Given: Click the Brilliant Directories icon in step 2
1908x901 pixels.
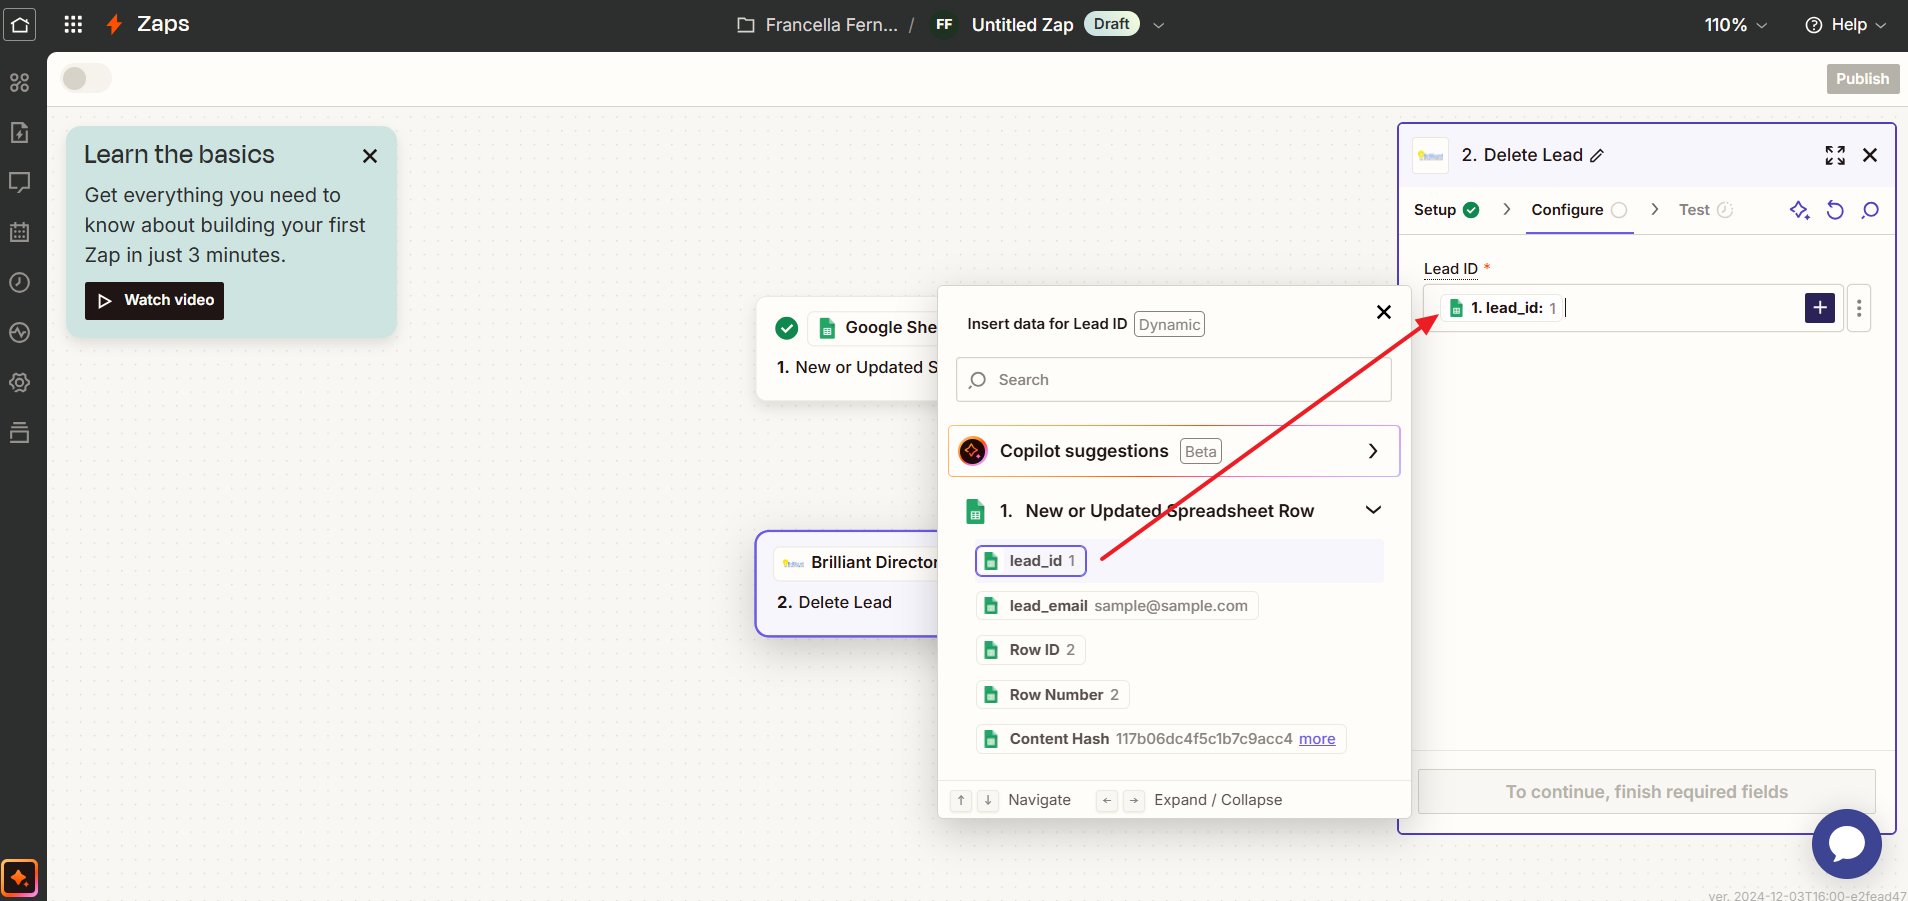Looking at the screenshot, I should [793, 563].
